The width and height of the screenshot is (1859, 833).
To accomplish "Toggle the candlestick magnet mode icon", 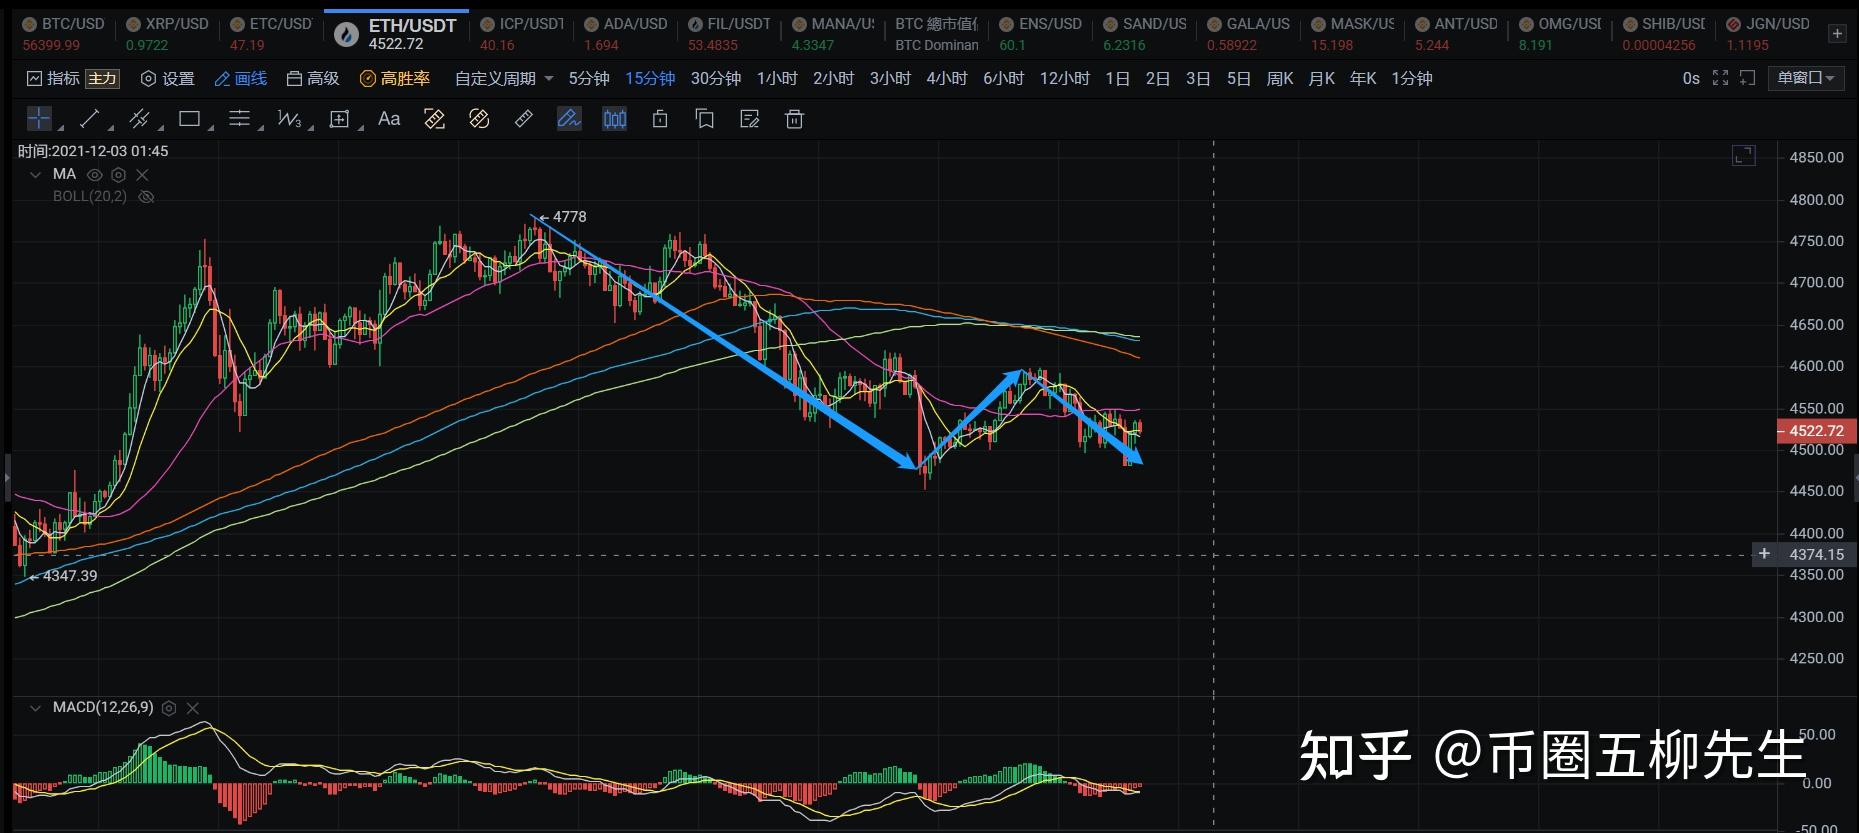I will click(x=614, y=119).
